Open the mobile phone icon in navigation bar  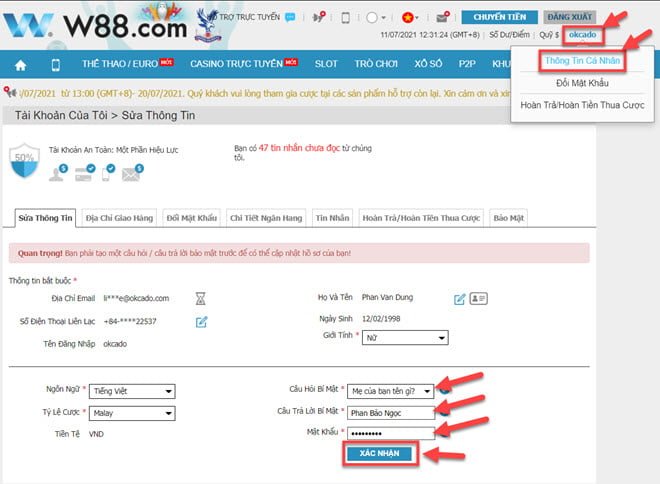pyautogui.click(x=56, y=65)
